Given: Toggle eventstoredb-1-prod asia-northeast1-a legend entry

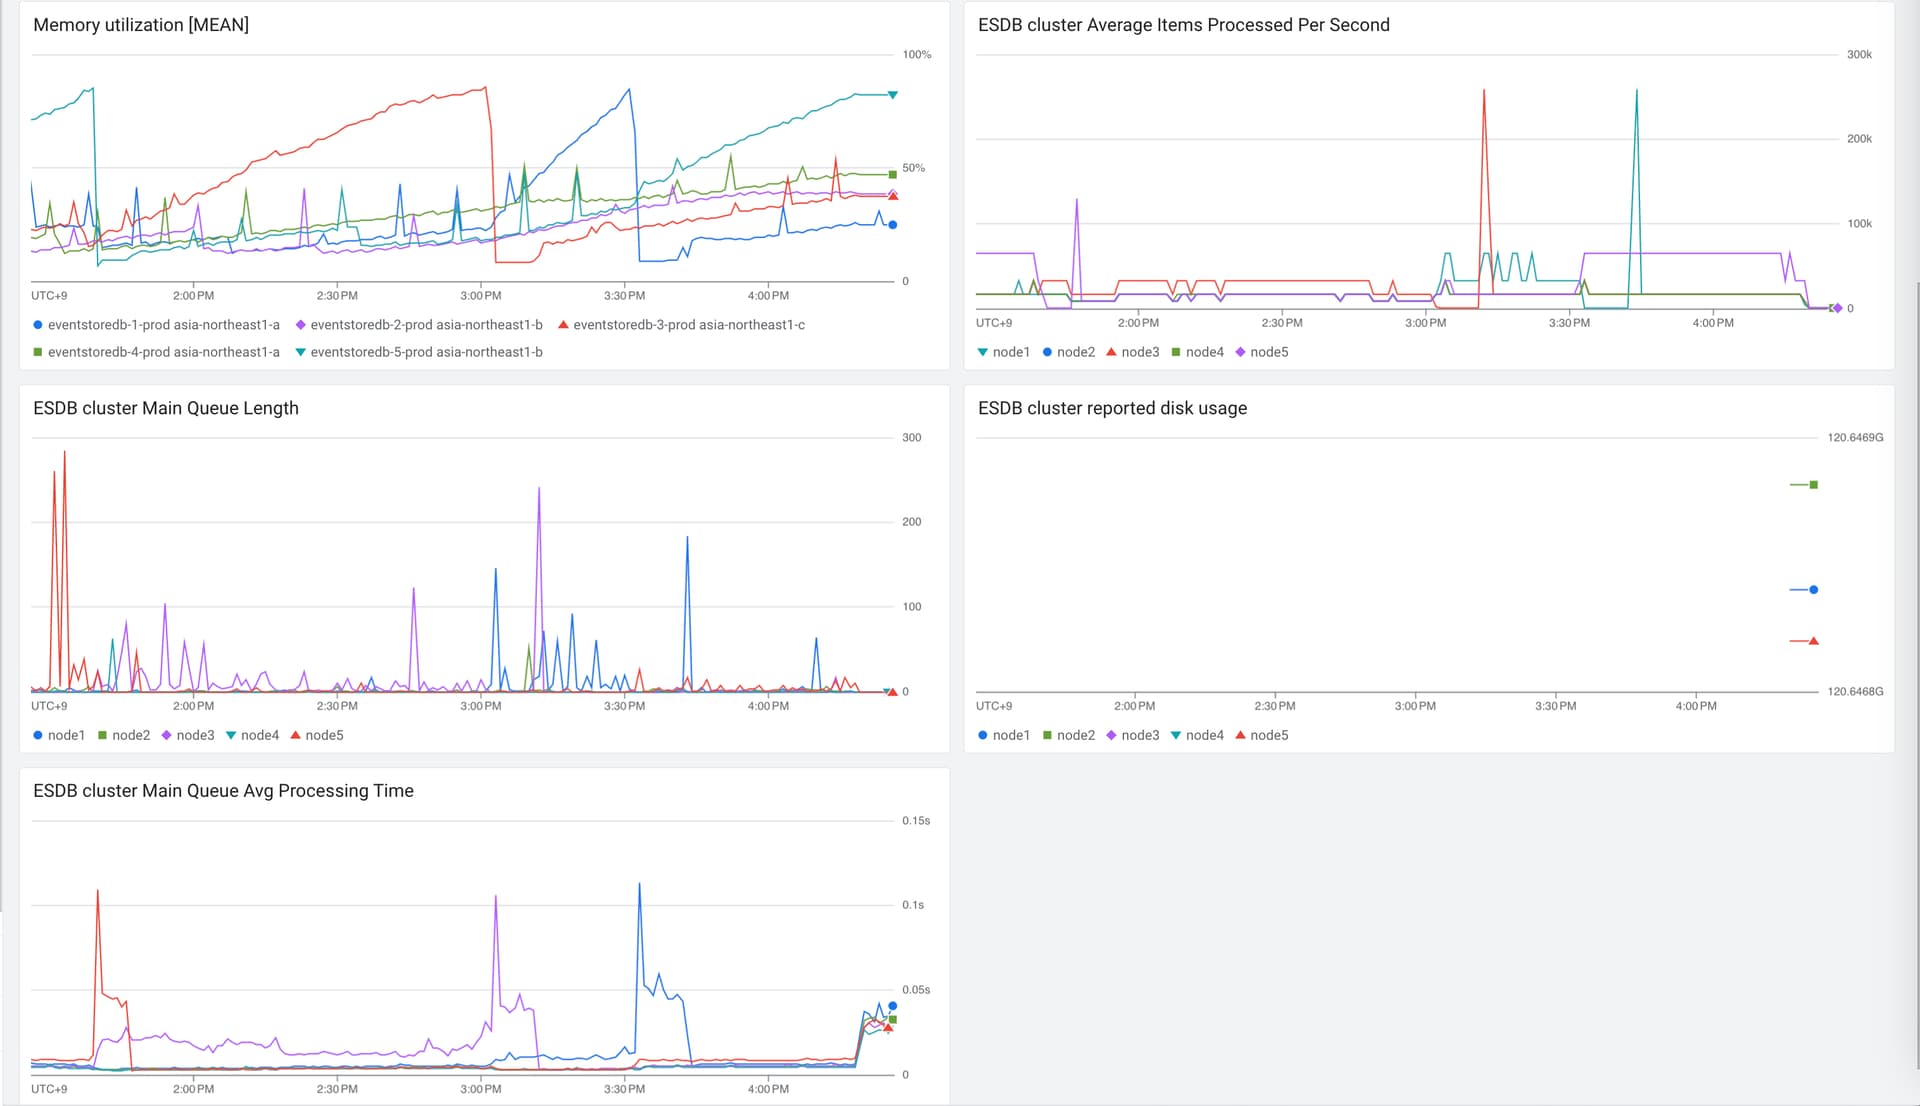Looking at the screenshot, I should click(x=156, y=325).
